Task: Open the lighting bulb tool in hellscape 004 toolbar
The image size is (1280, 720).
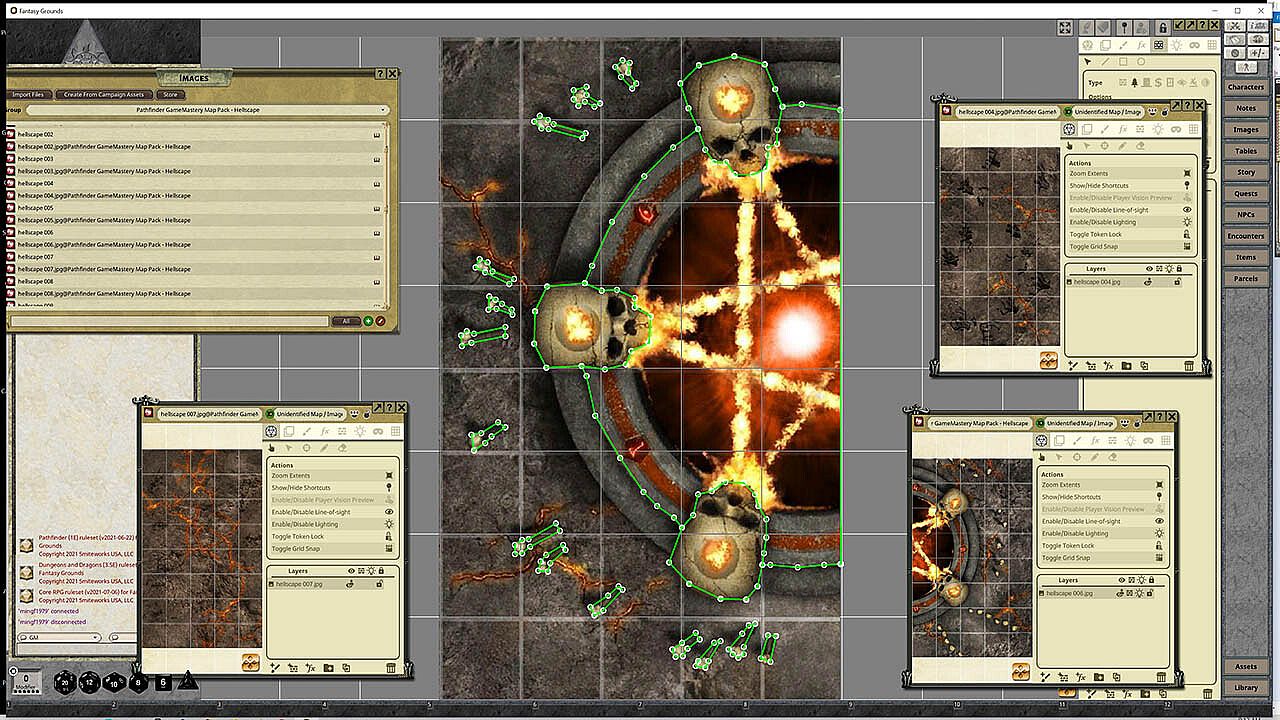Action: (1158, 129)
